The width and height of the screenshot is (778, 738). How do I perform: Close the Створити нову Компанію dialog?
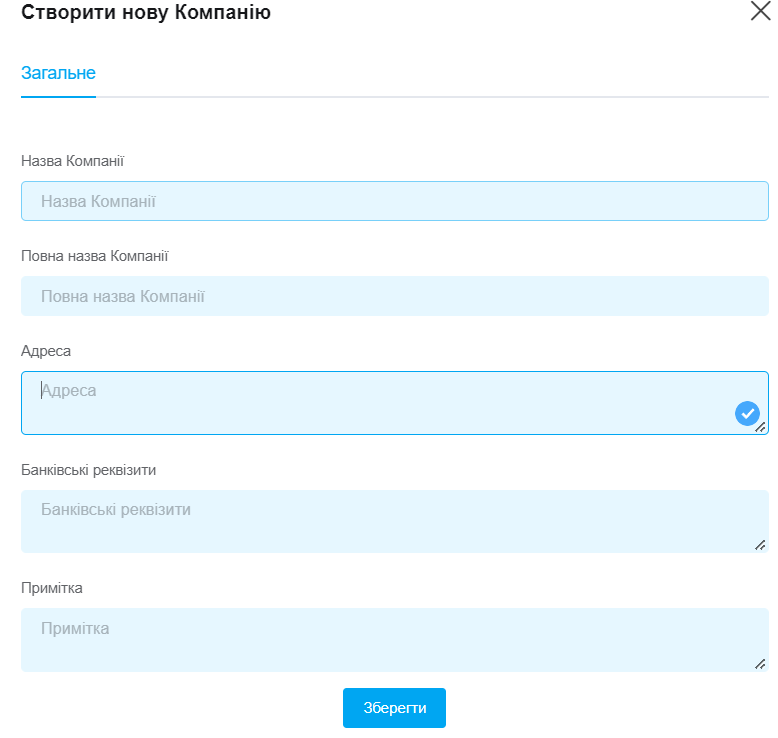[x=760, y=11]
